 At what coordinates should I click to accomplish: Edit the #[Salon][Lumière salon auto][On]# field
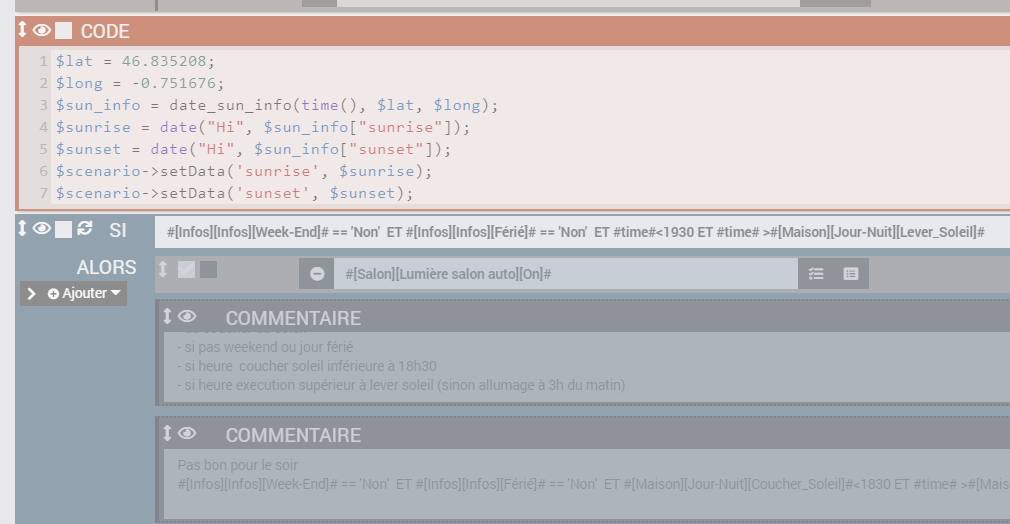point(566,274)
